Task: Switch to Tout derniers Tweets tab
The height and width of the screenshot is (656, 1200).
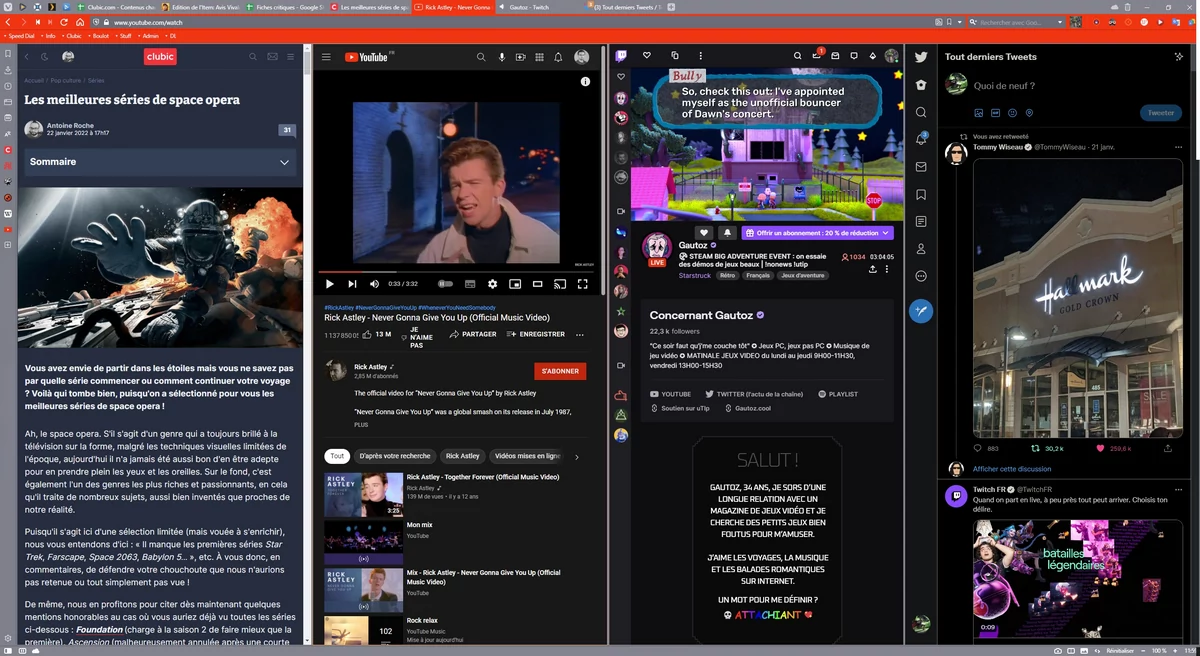Action: click(x=623, y=7)
